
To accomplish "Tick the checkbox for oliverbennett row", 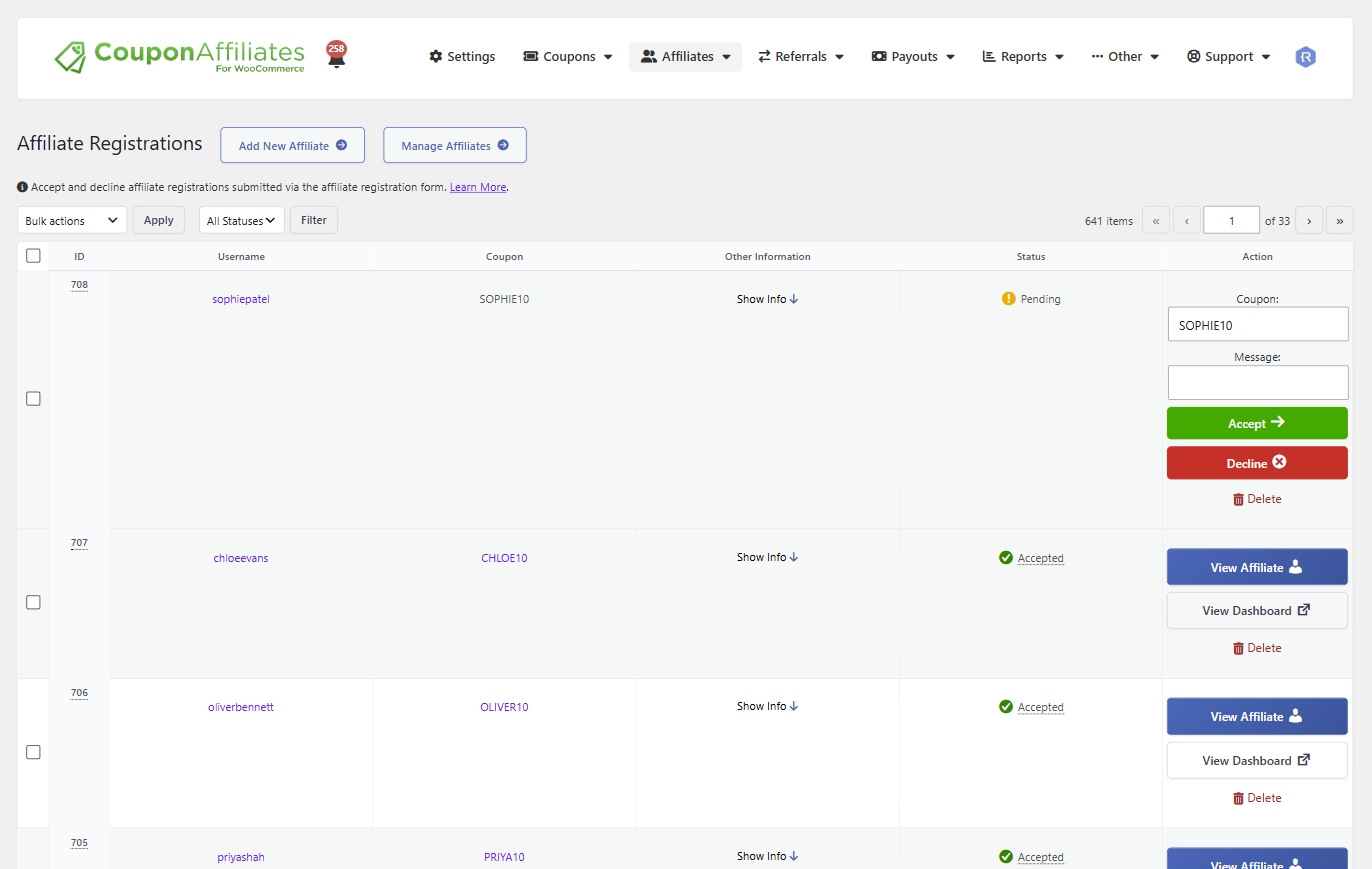I will click(33, 752).
